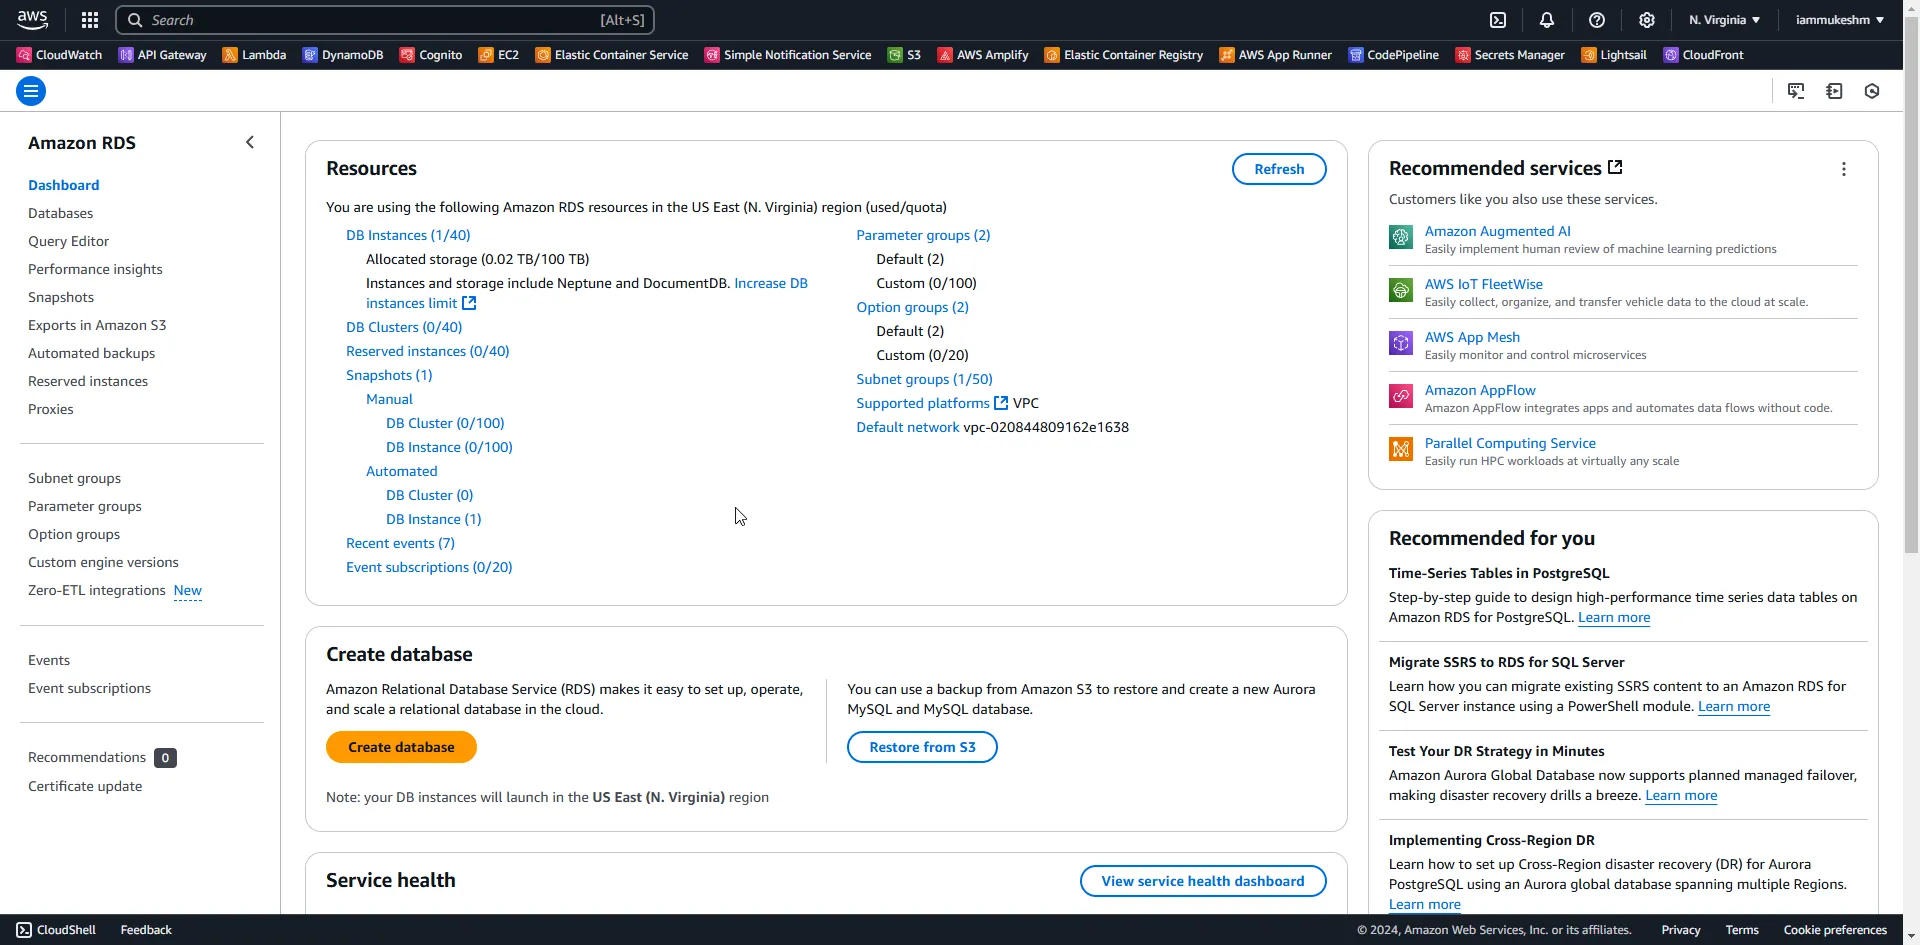Collapse the Amazon RDS sidebar panel
This screenshot has width=1920, height=945.
[249, 141]
